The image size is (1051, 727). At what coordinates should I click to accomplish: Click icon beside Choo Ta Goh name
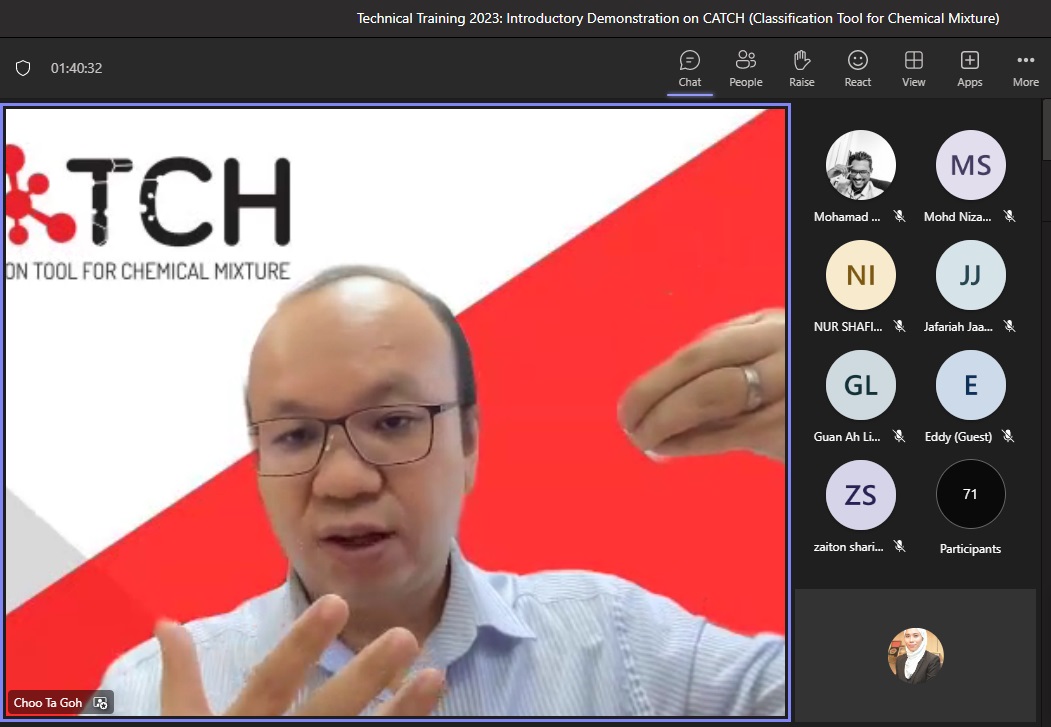pos(100,703)
